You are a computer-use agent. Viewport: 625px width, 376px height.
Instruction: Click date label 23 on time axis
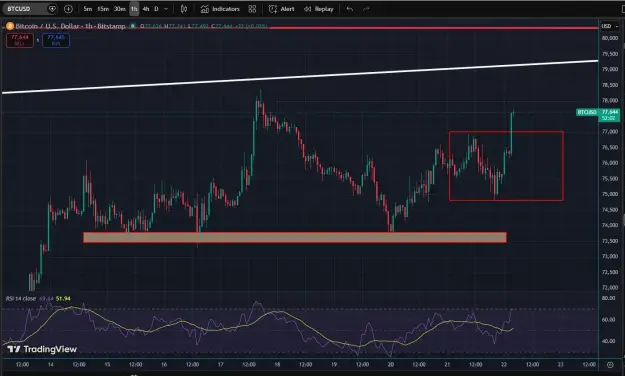[560, 364]
